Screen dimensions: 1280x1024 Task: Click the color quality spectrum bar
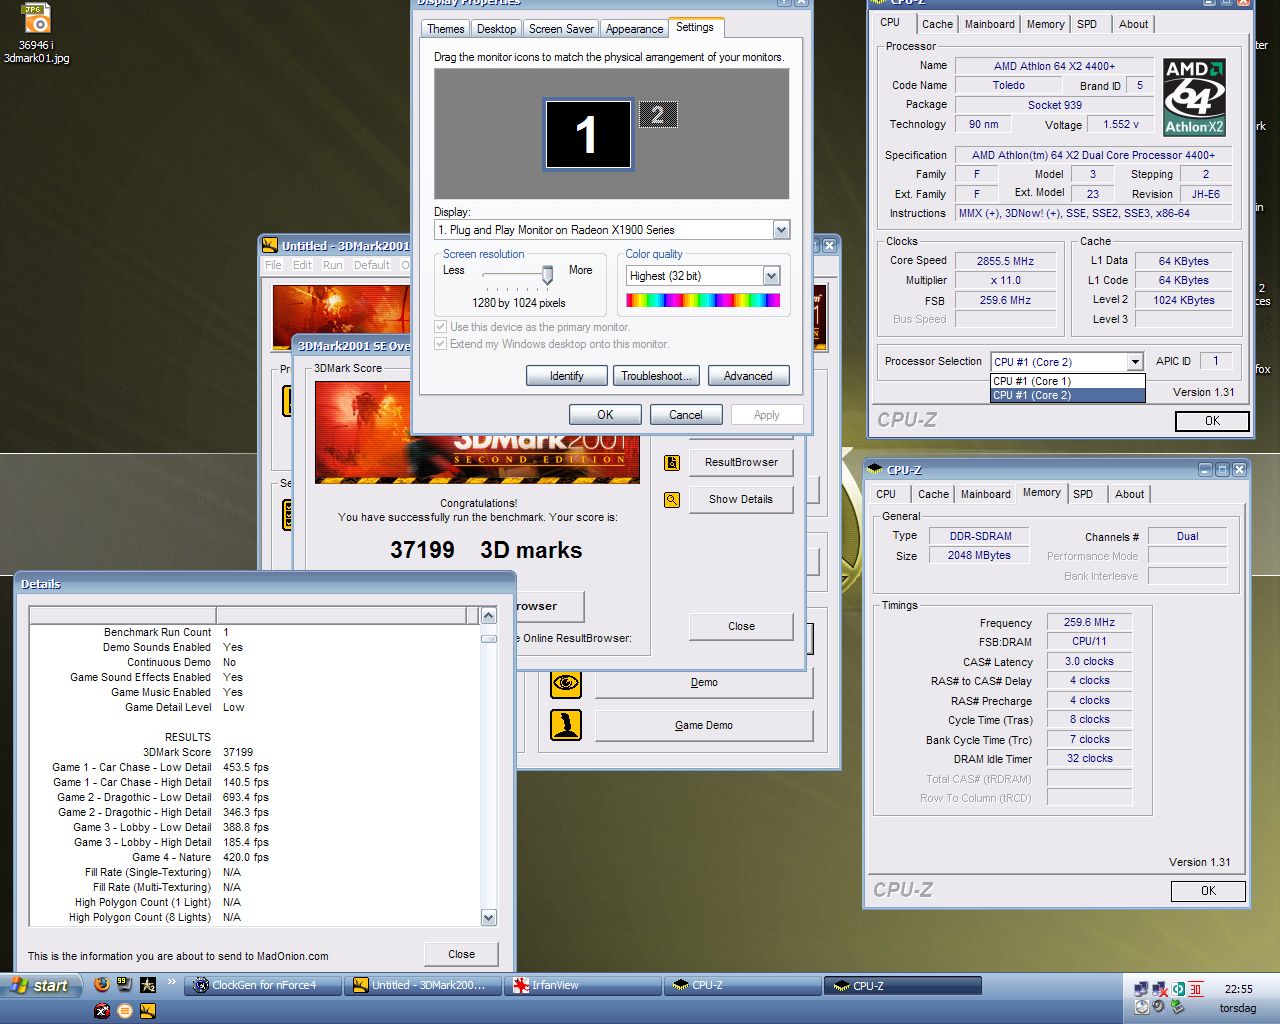coord(703,300)
